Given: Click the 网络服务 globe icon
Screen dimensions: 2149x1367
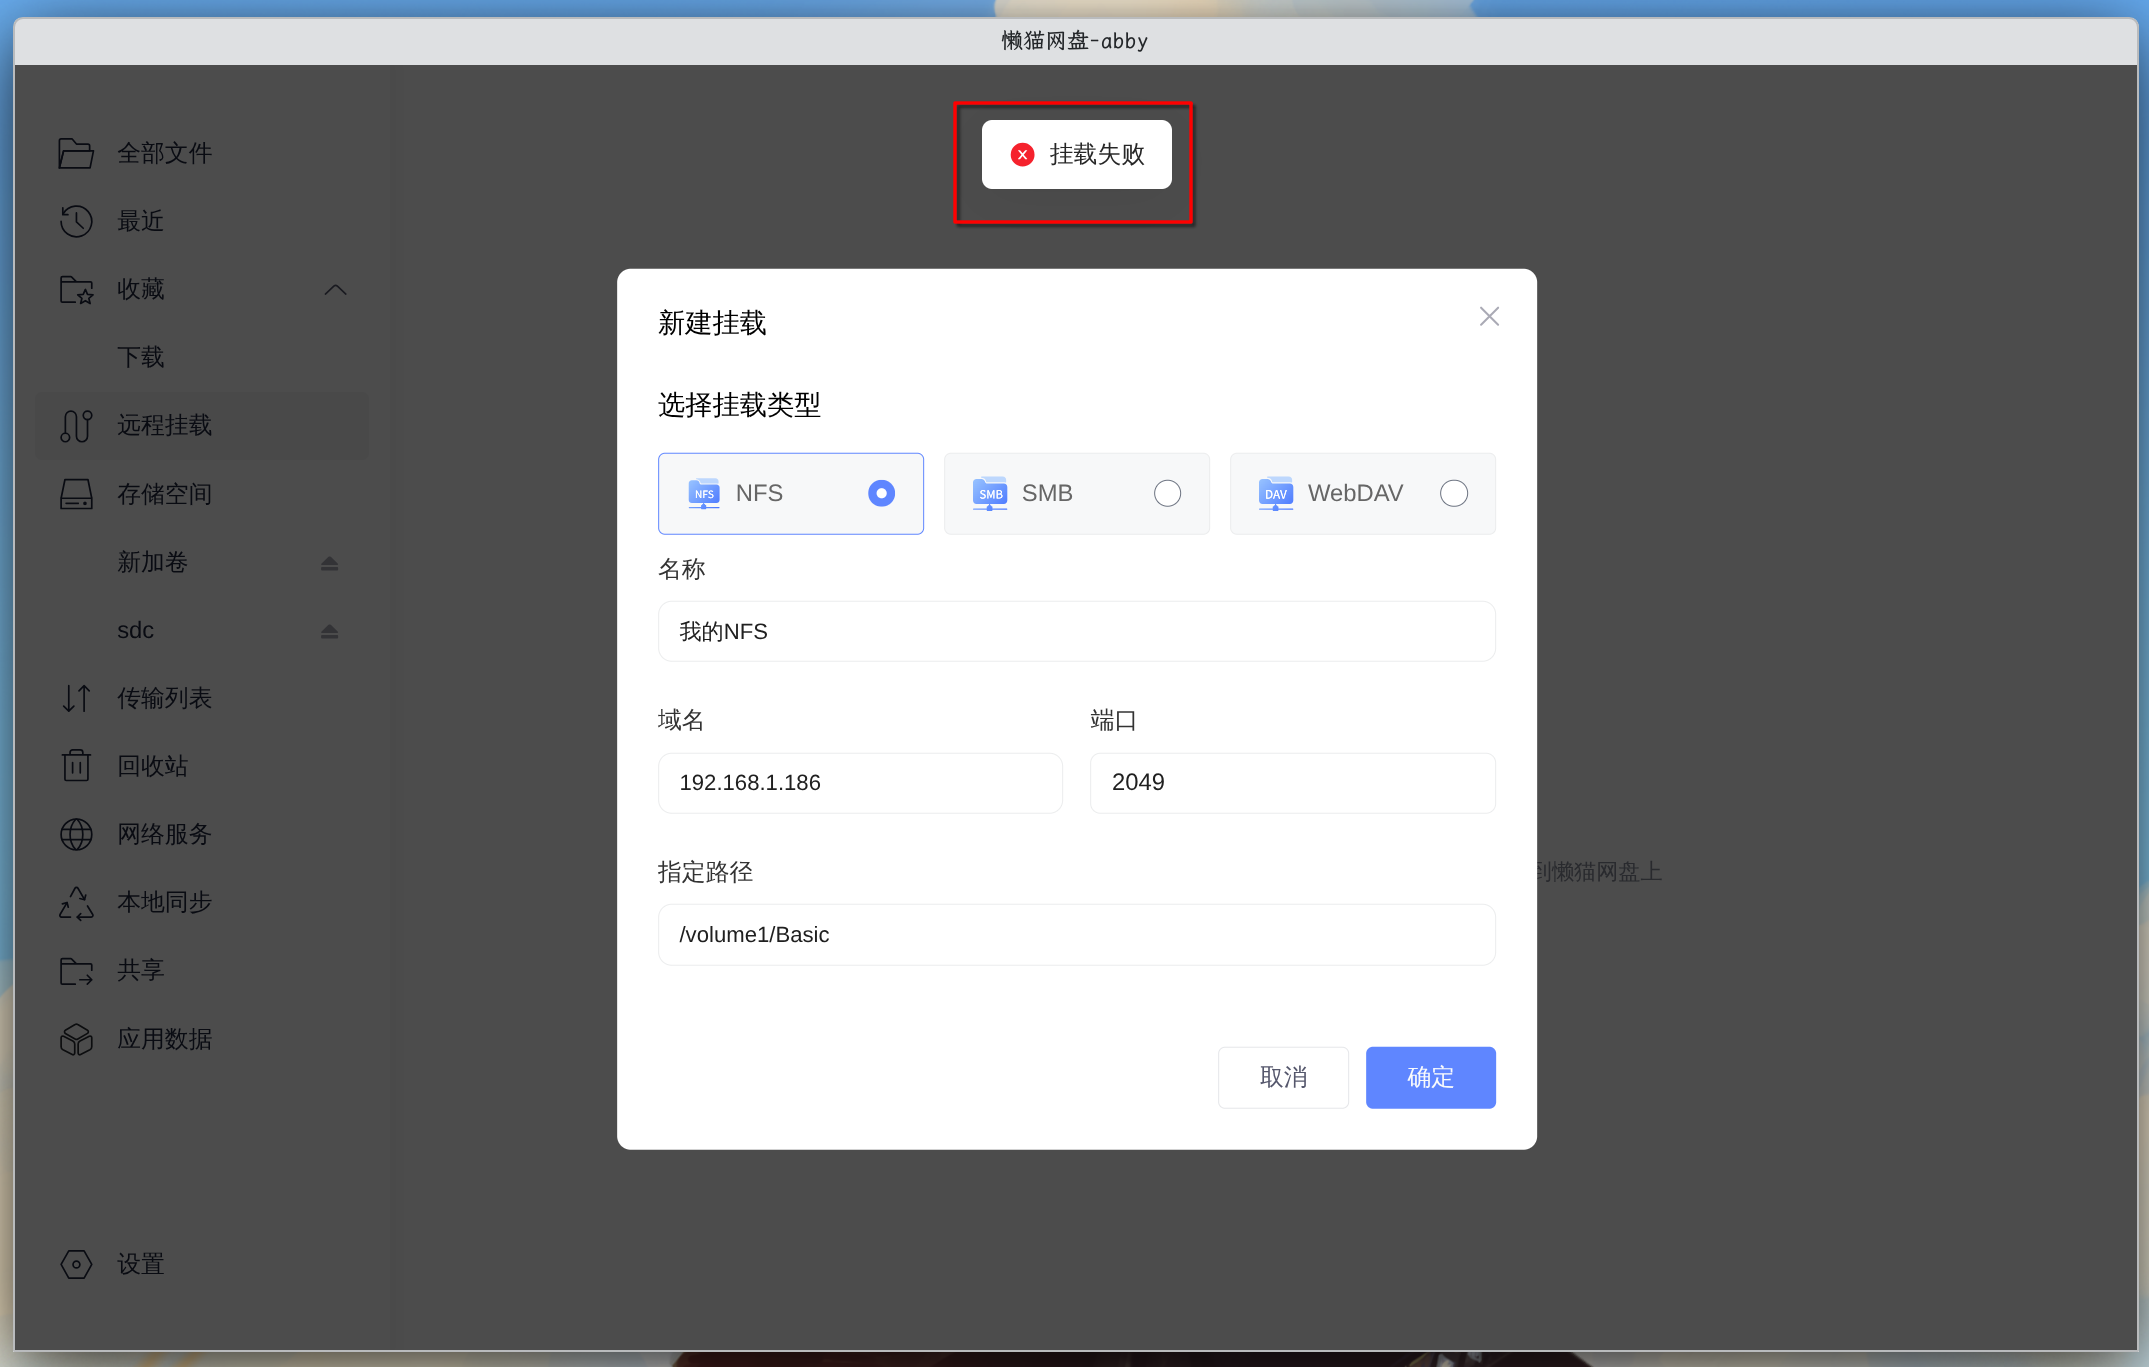Looking at the screenshot, I should pos(76,834).
